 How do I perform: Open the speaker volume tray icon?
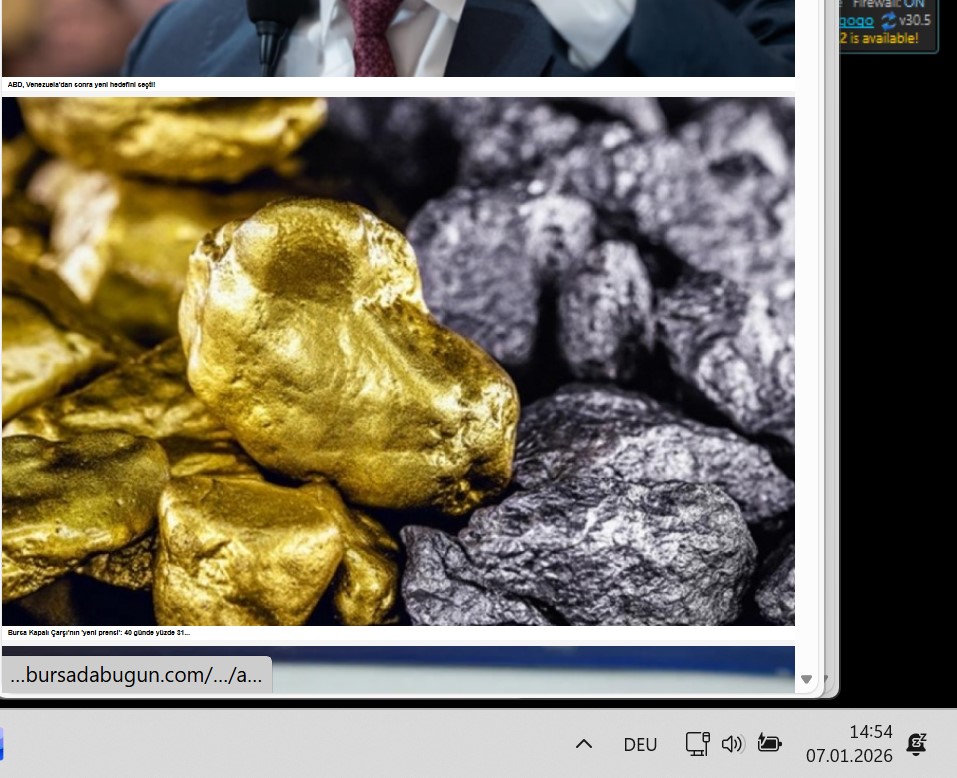732,743
